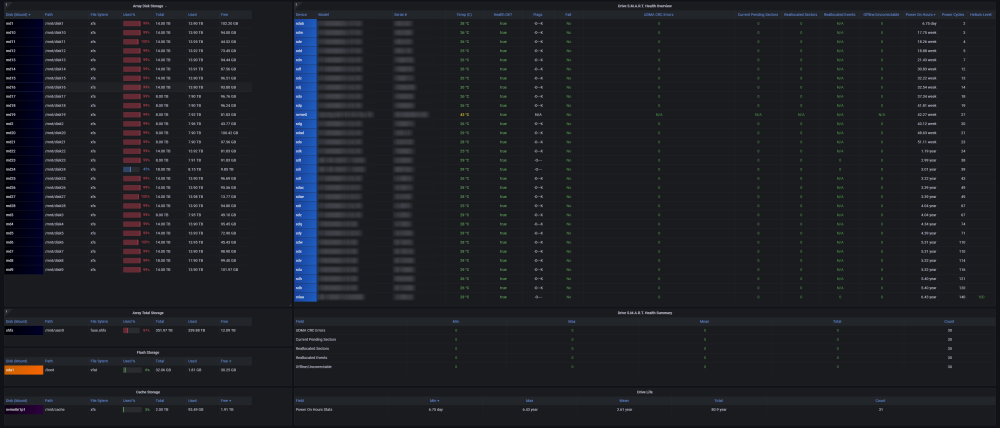Select the md24 disk cell
The width and height of the screenshot is (1000, 428).
click(24, 170)
